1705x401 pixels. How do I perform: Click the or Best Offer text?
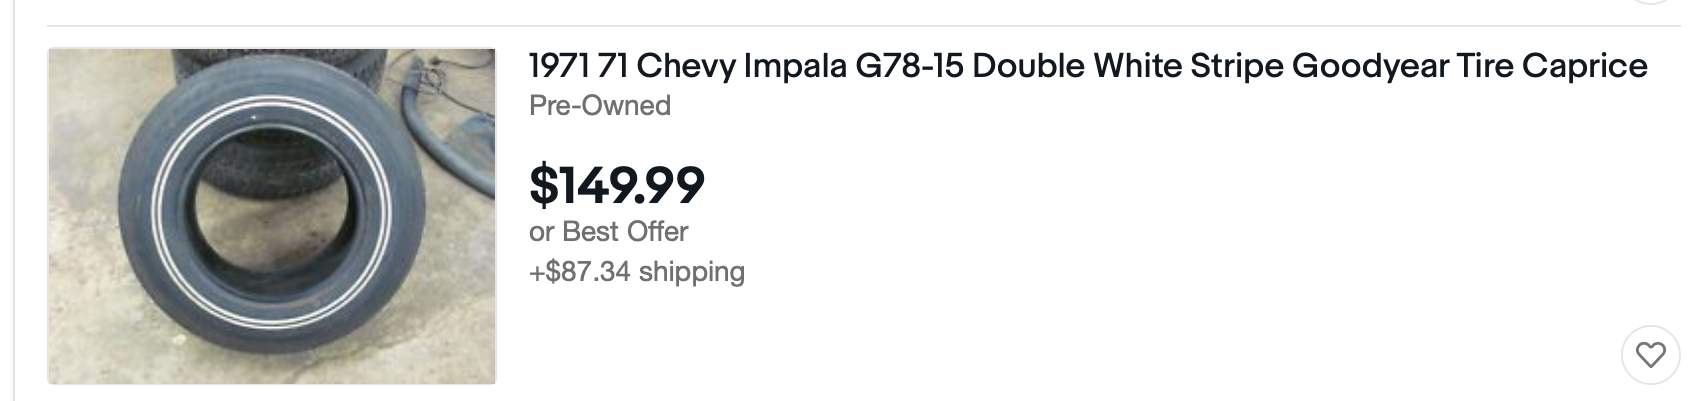(x=609, y=231)
